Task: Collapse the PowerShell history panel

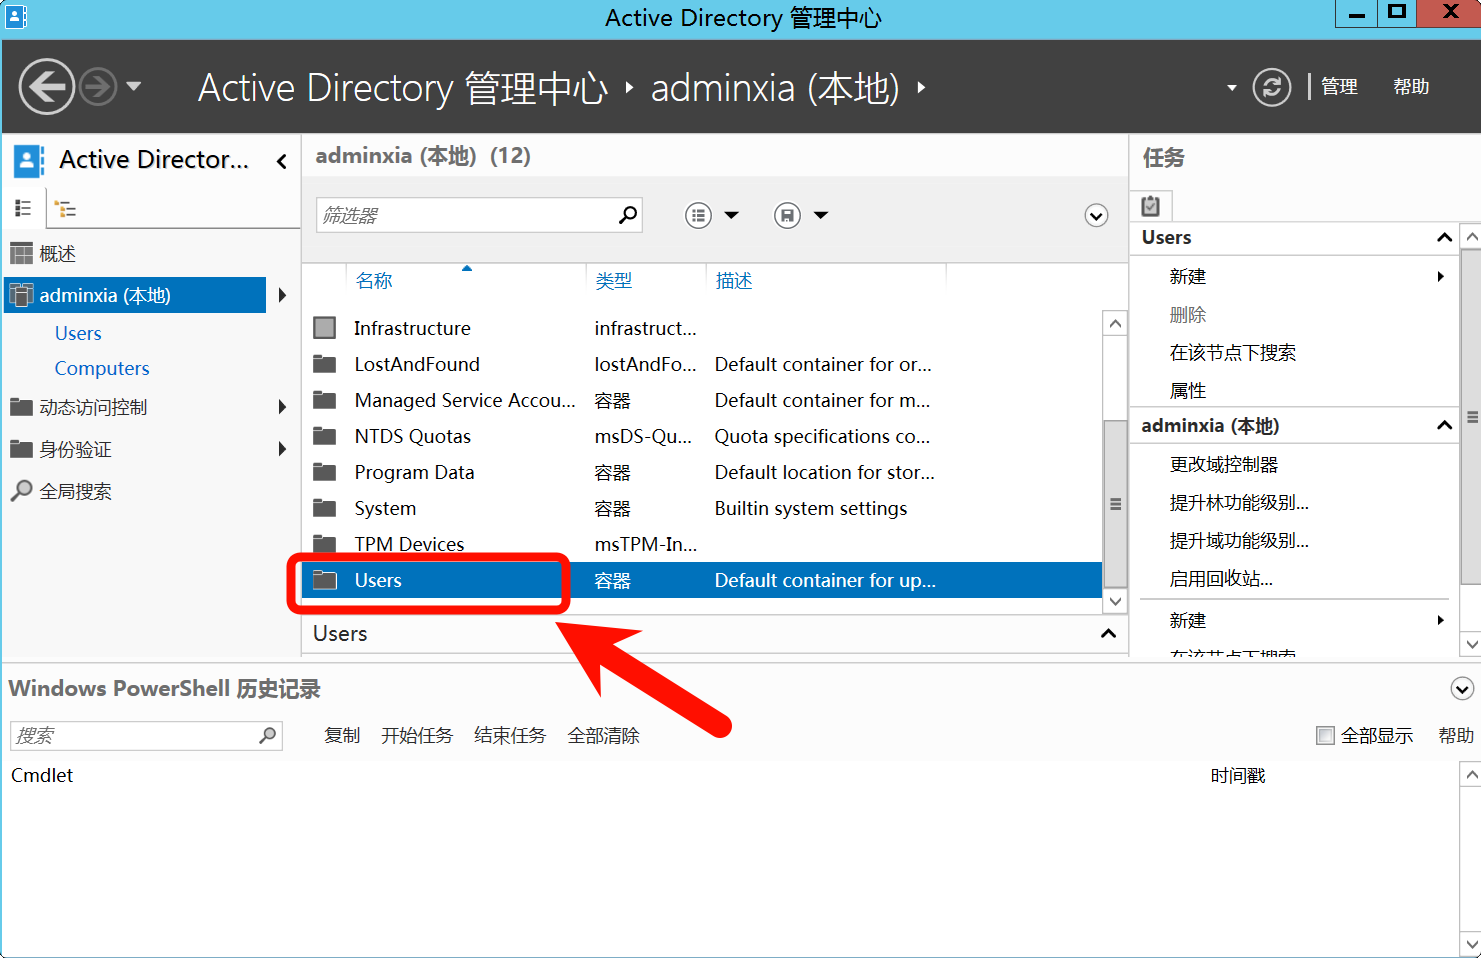Action: [1461, 689]
